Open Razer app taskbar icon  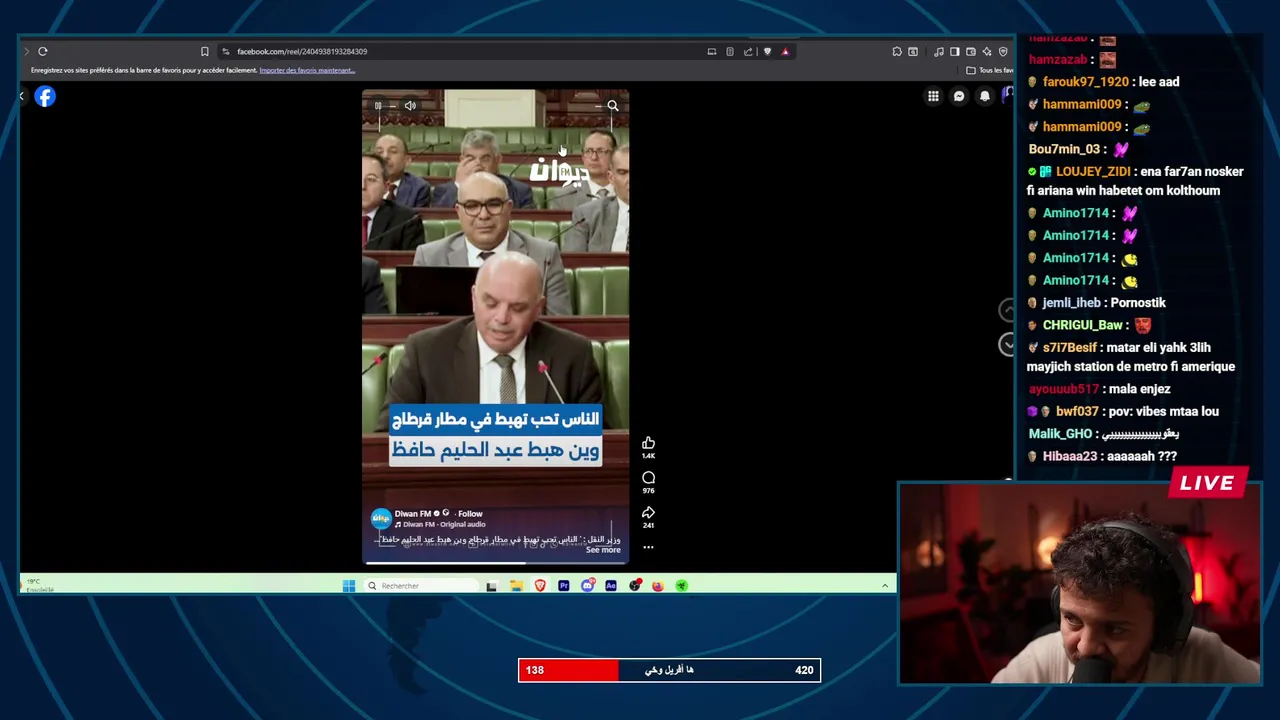[x=682, y=586]
